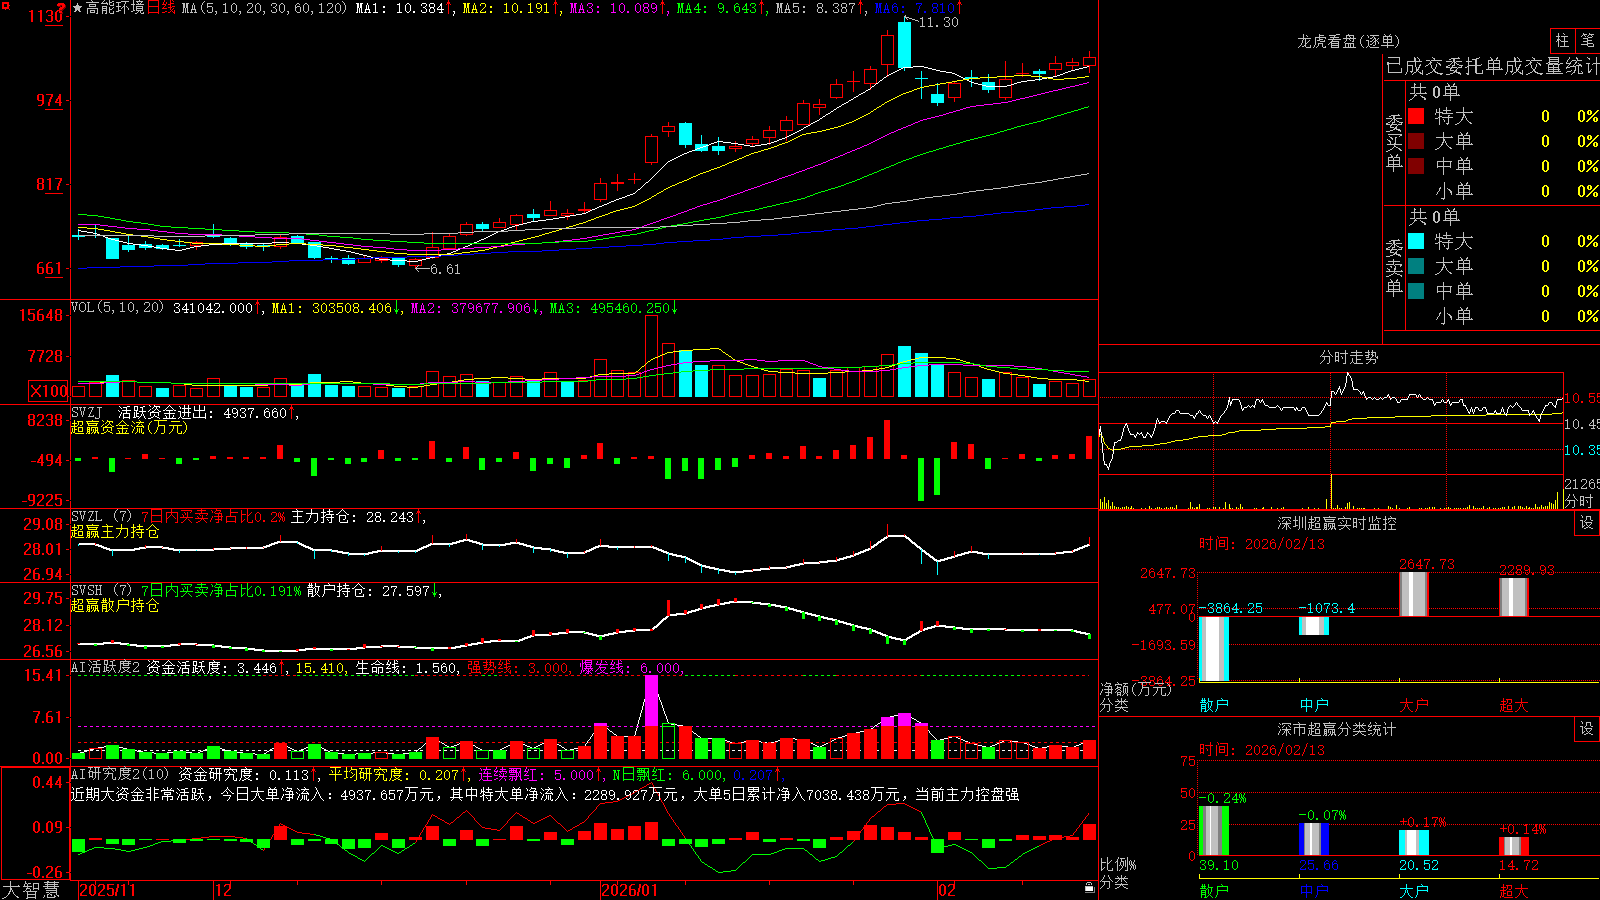
Task: Click the 超赢主力持仓 label
Action: (115, 531)
